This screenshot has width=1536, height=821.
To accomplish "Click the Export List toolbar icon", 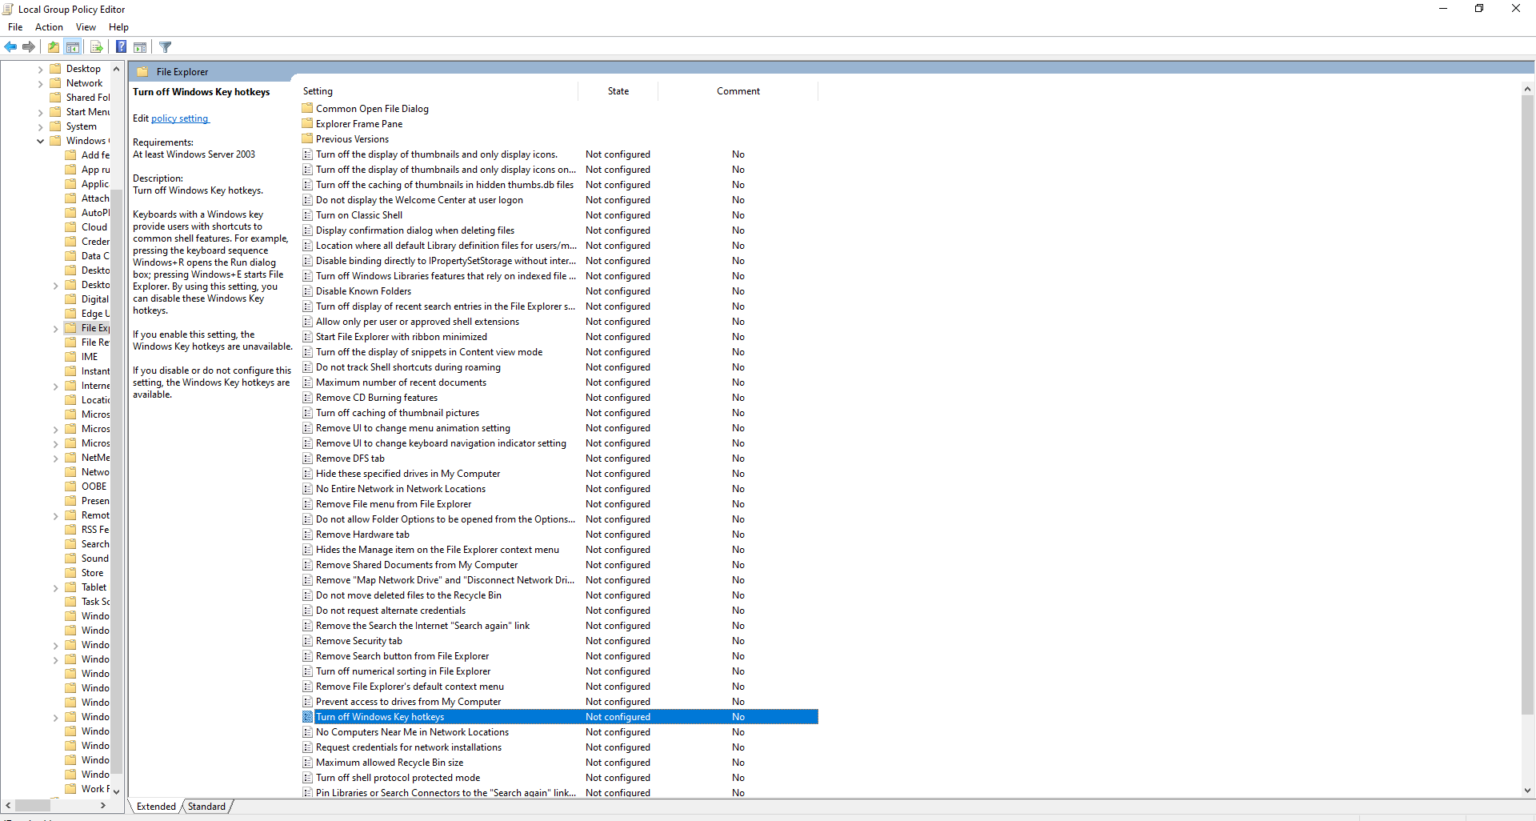I will [x=97, y=47].
